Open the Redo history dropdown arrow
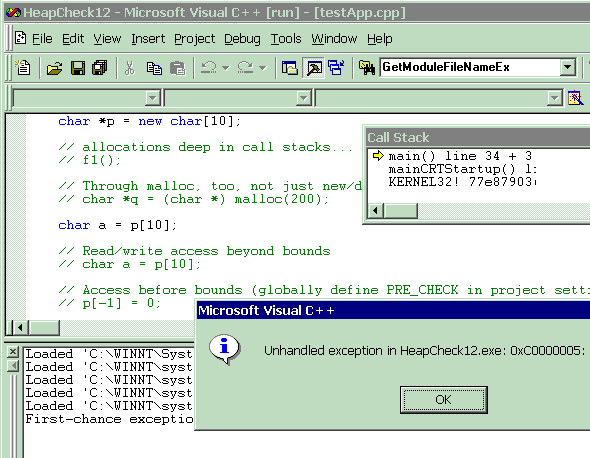The height and width of the screenshot is (458, 590). [263, 68]
